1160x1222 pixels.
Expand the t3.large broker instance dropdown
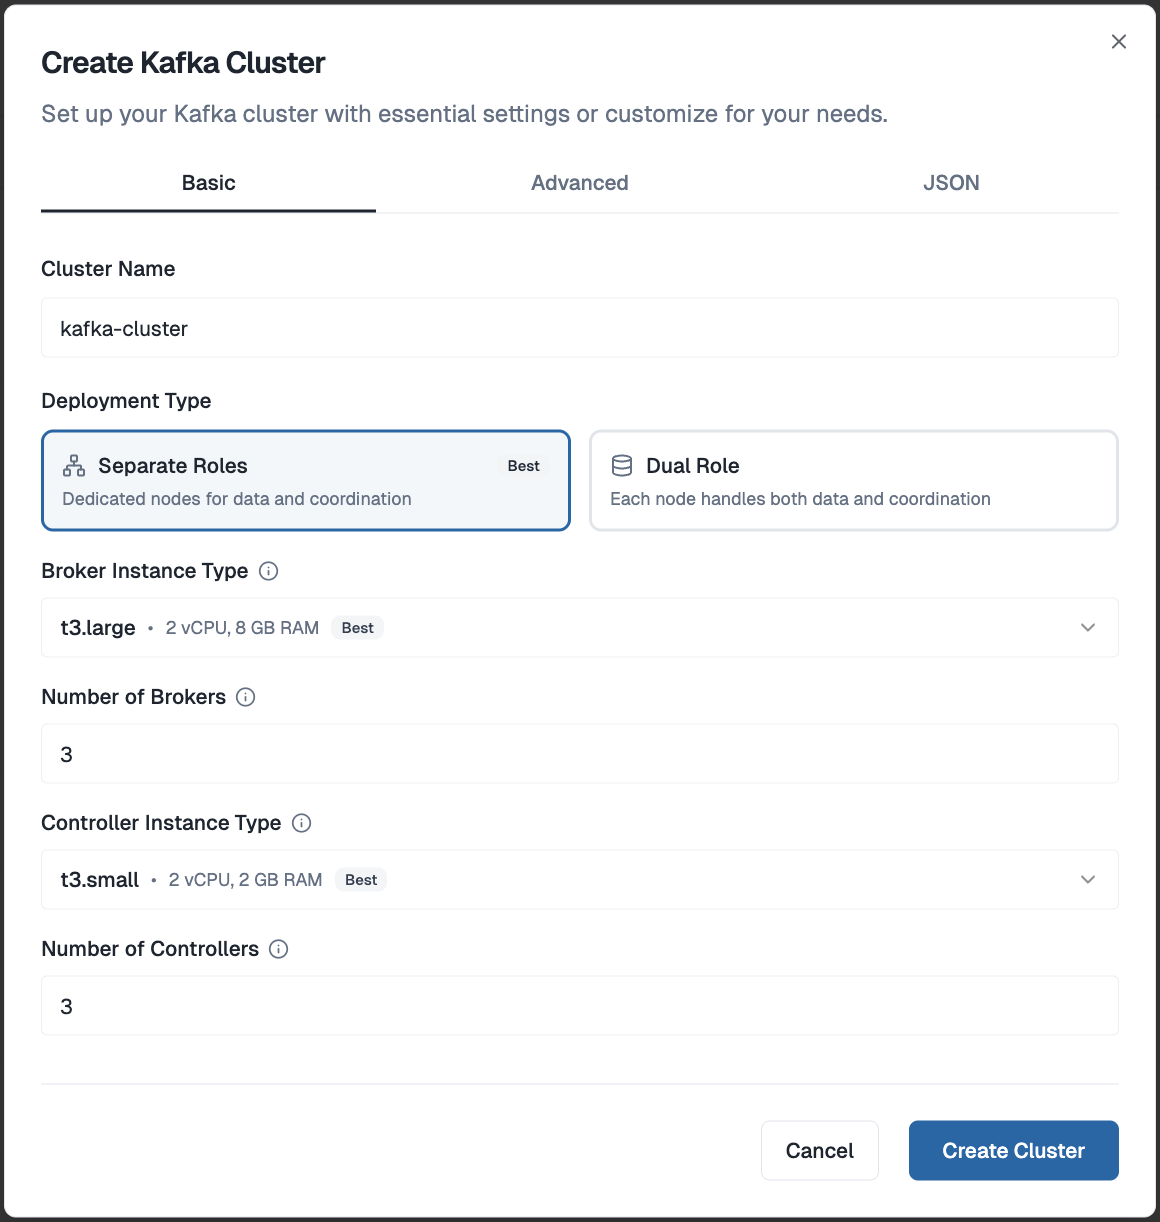pyautogui.click(x=1088, y=628)
